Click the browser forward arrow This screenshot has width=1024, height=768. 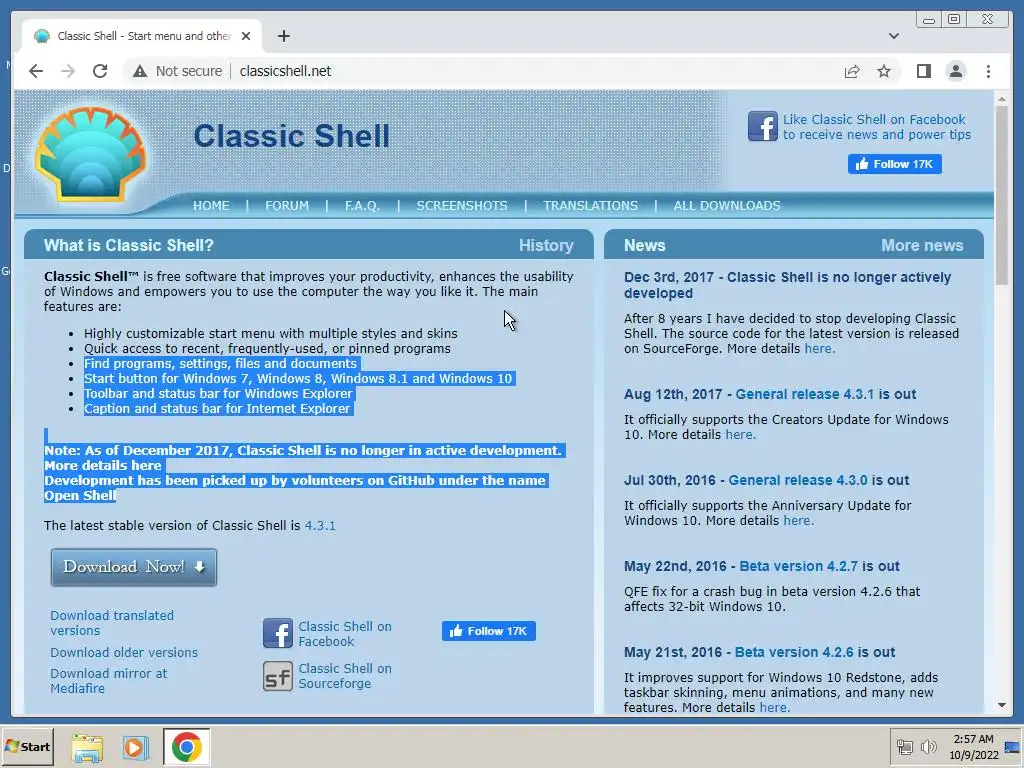pos(68,71)
